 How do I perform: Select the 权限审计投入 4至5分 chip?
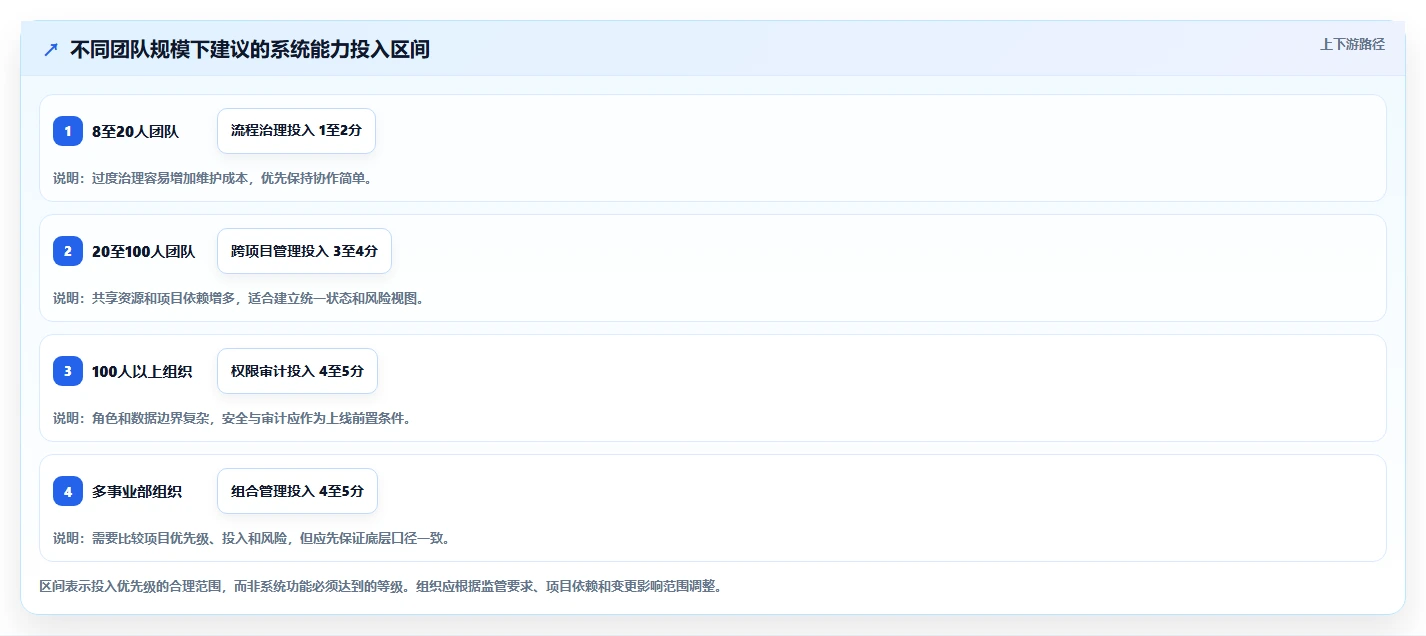[297, 371]
